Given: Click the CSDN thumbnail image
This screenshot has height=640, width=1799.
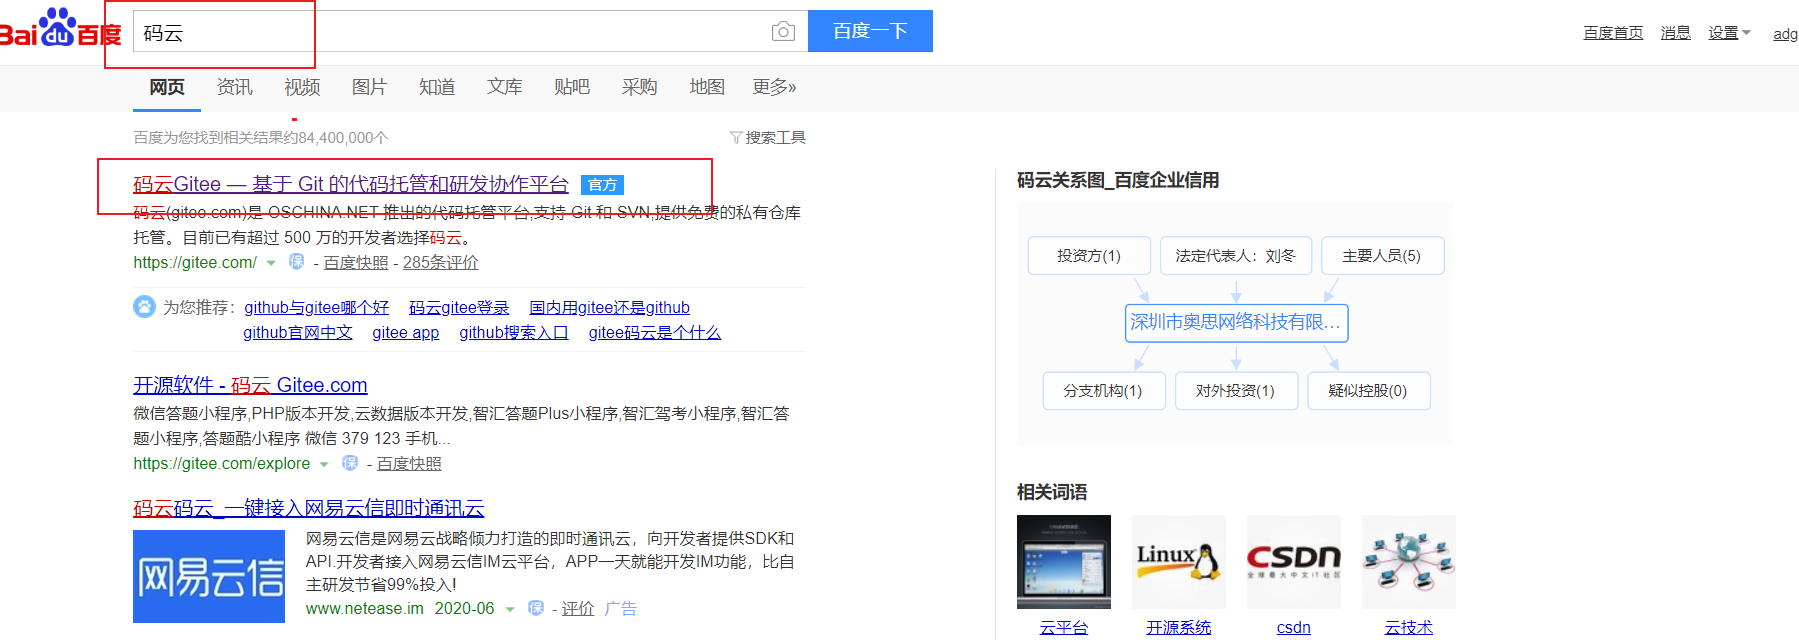Looking at the screenshot, I should click(1293, 562).
